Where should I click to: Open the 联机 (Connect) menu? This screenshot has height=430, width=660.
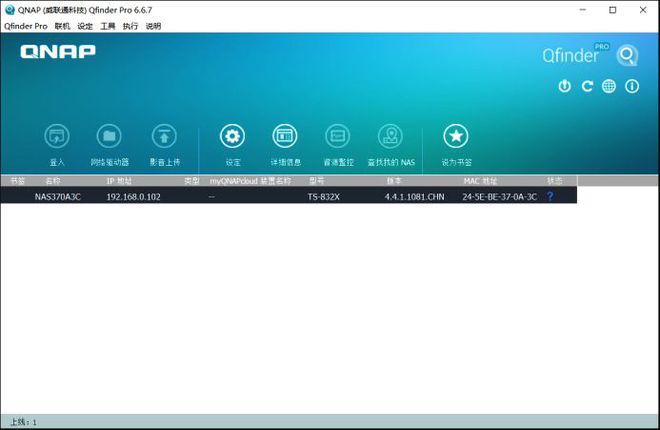pyautogui.click(x=62, y=26)
